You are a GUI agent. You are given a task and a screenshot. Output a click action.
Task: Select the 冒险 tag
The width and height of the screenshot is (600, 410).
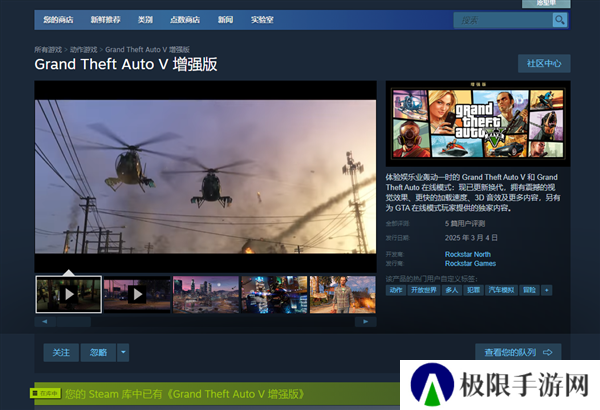click(529, 290)
